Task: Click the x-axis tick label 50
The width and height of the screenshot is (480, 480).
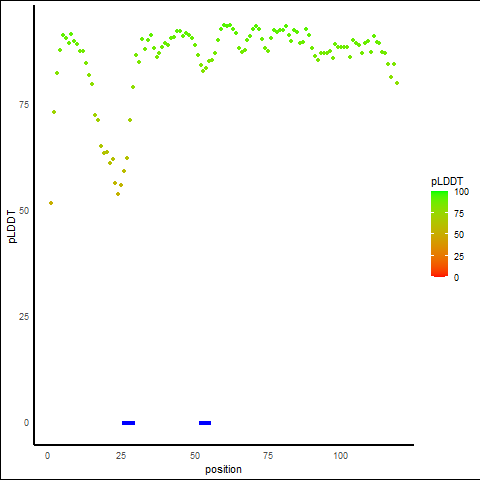Action: click(195, 456)
